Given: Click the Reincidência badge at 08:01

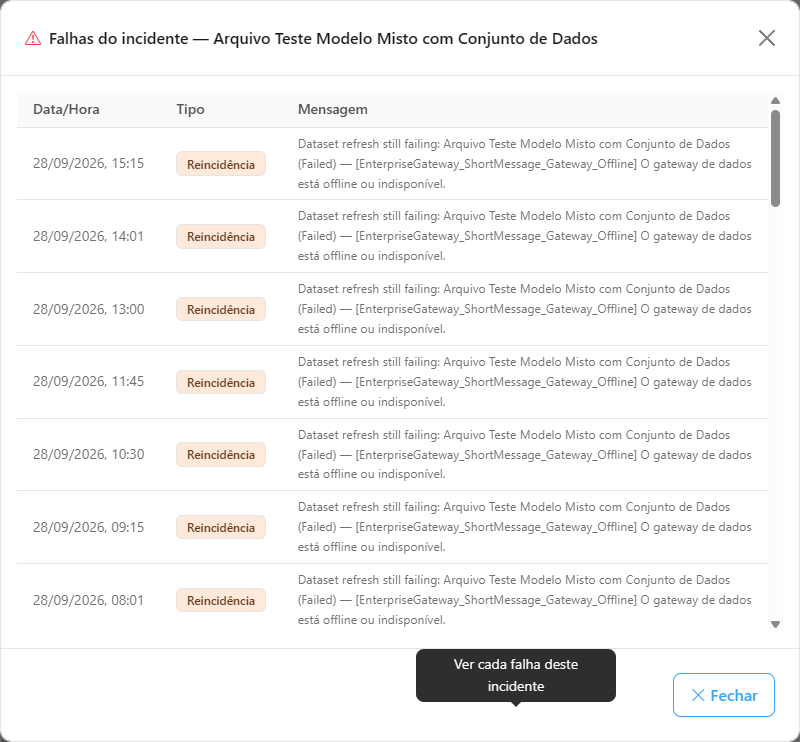Looking at the screenshot, I should (x=221, y=600).
